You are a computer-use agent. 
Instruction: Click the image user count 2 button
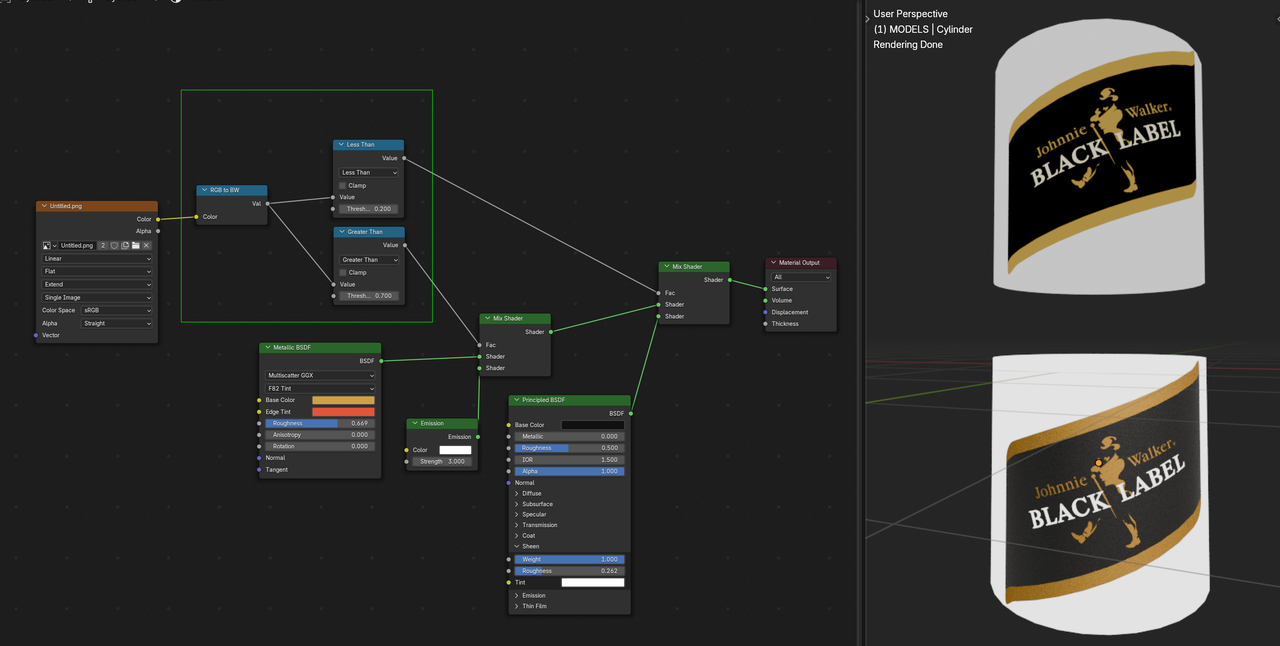(103, 245)
